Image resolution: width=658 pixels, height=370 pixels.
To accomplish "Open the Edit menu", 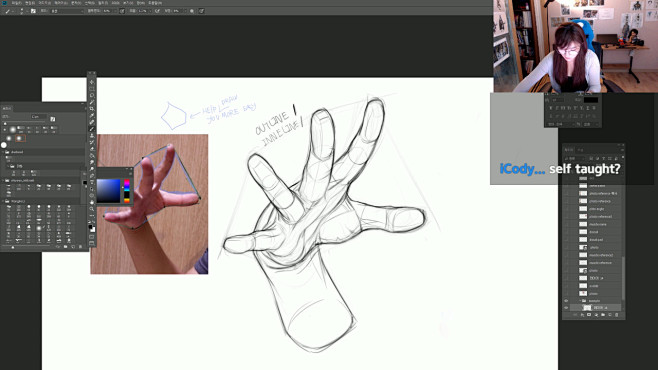I will click(x=30, y=3).
